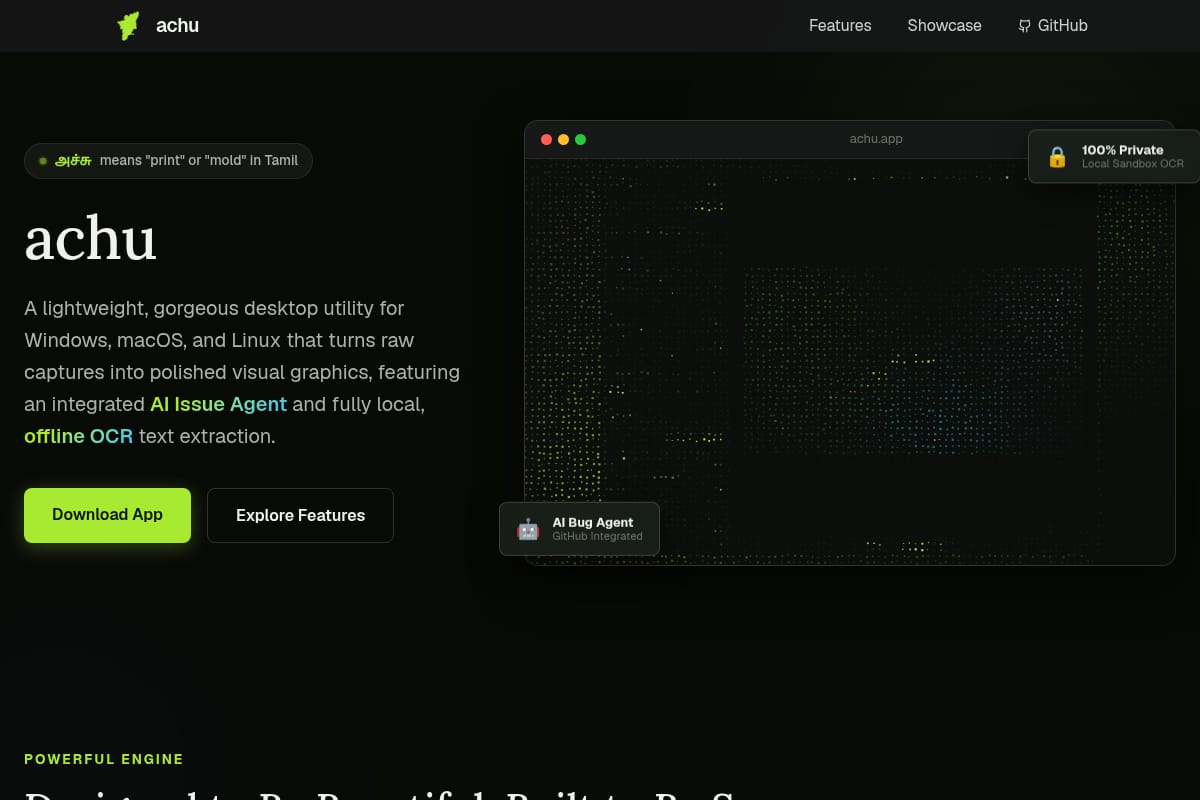Click the highlighted 'offline OCR' text
This screenshot has width=1200, height=800.
[x=78, y=436]
